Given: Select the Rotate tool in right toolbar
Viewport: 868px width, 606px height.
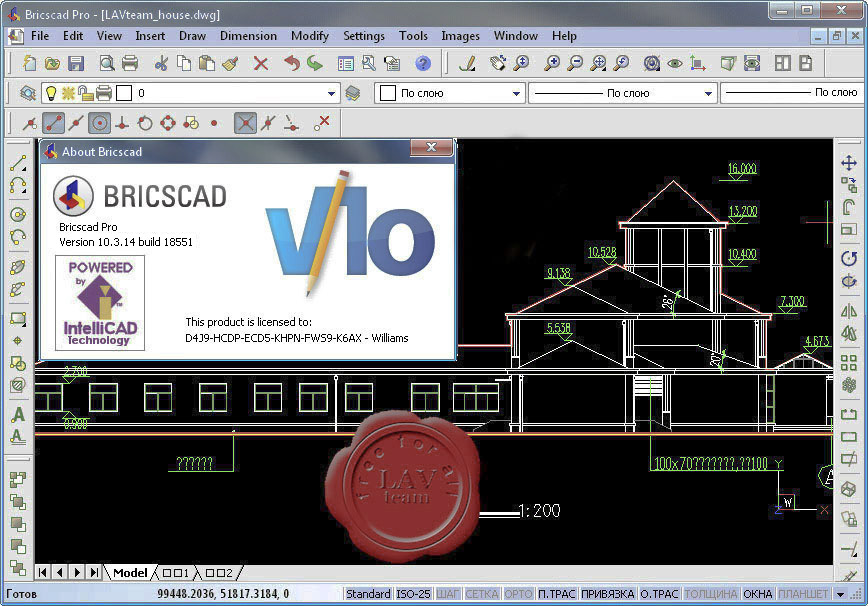Looking at the screenshot, I should point(849,258).
